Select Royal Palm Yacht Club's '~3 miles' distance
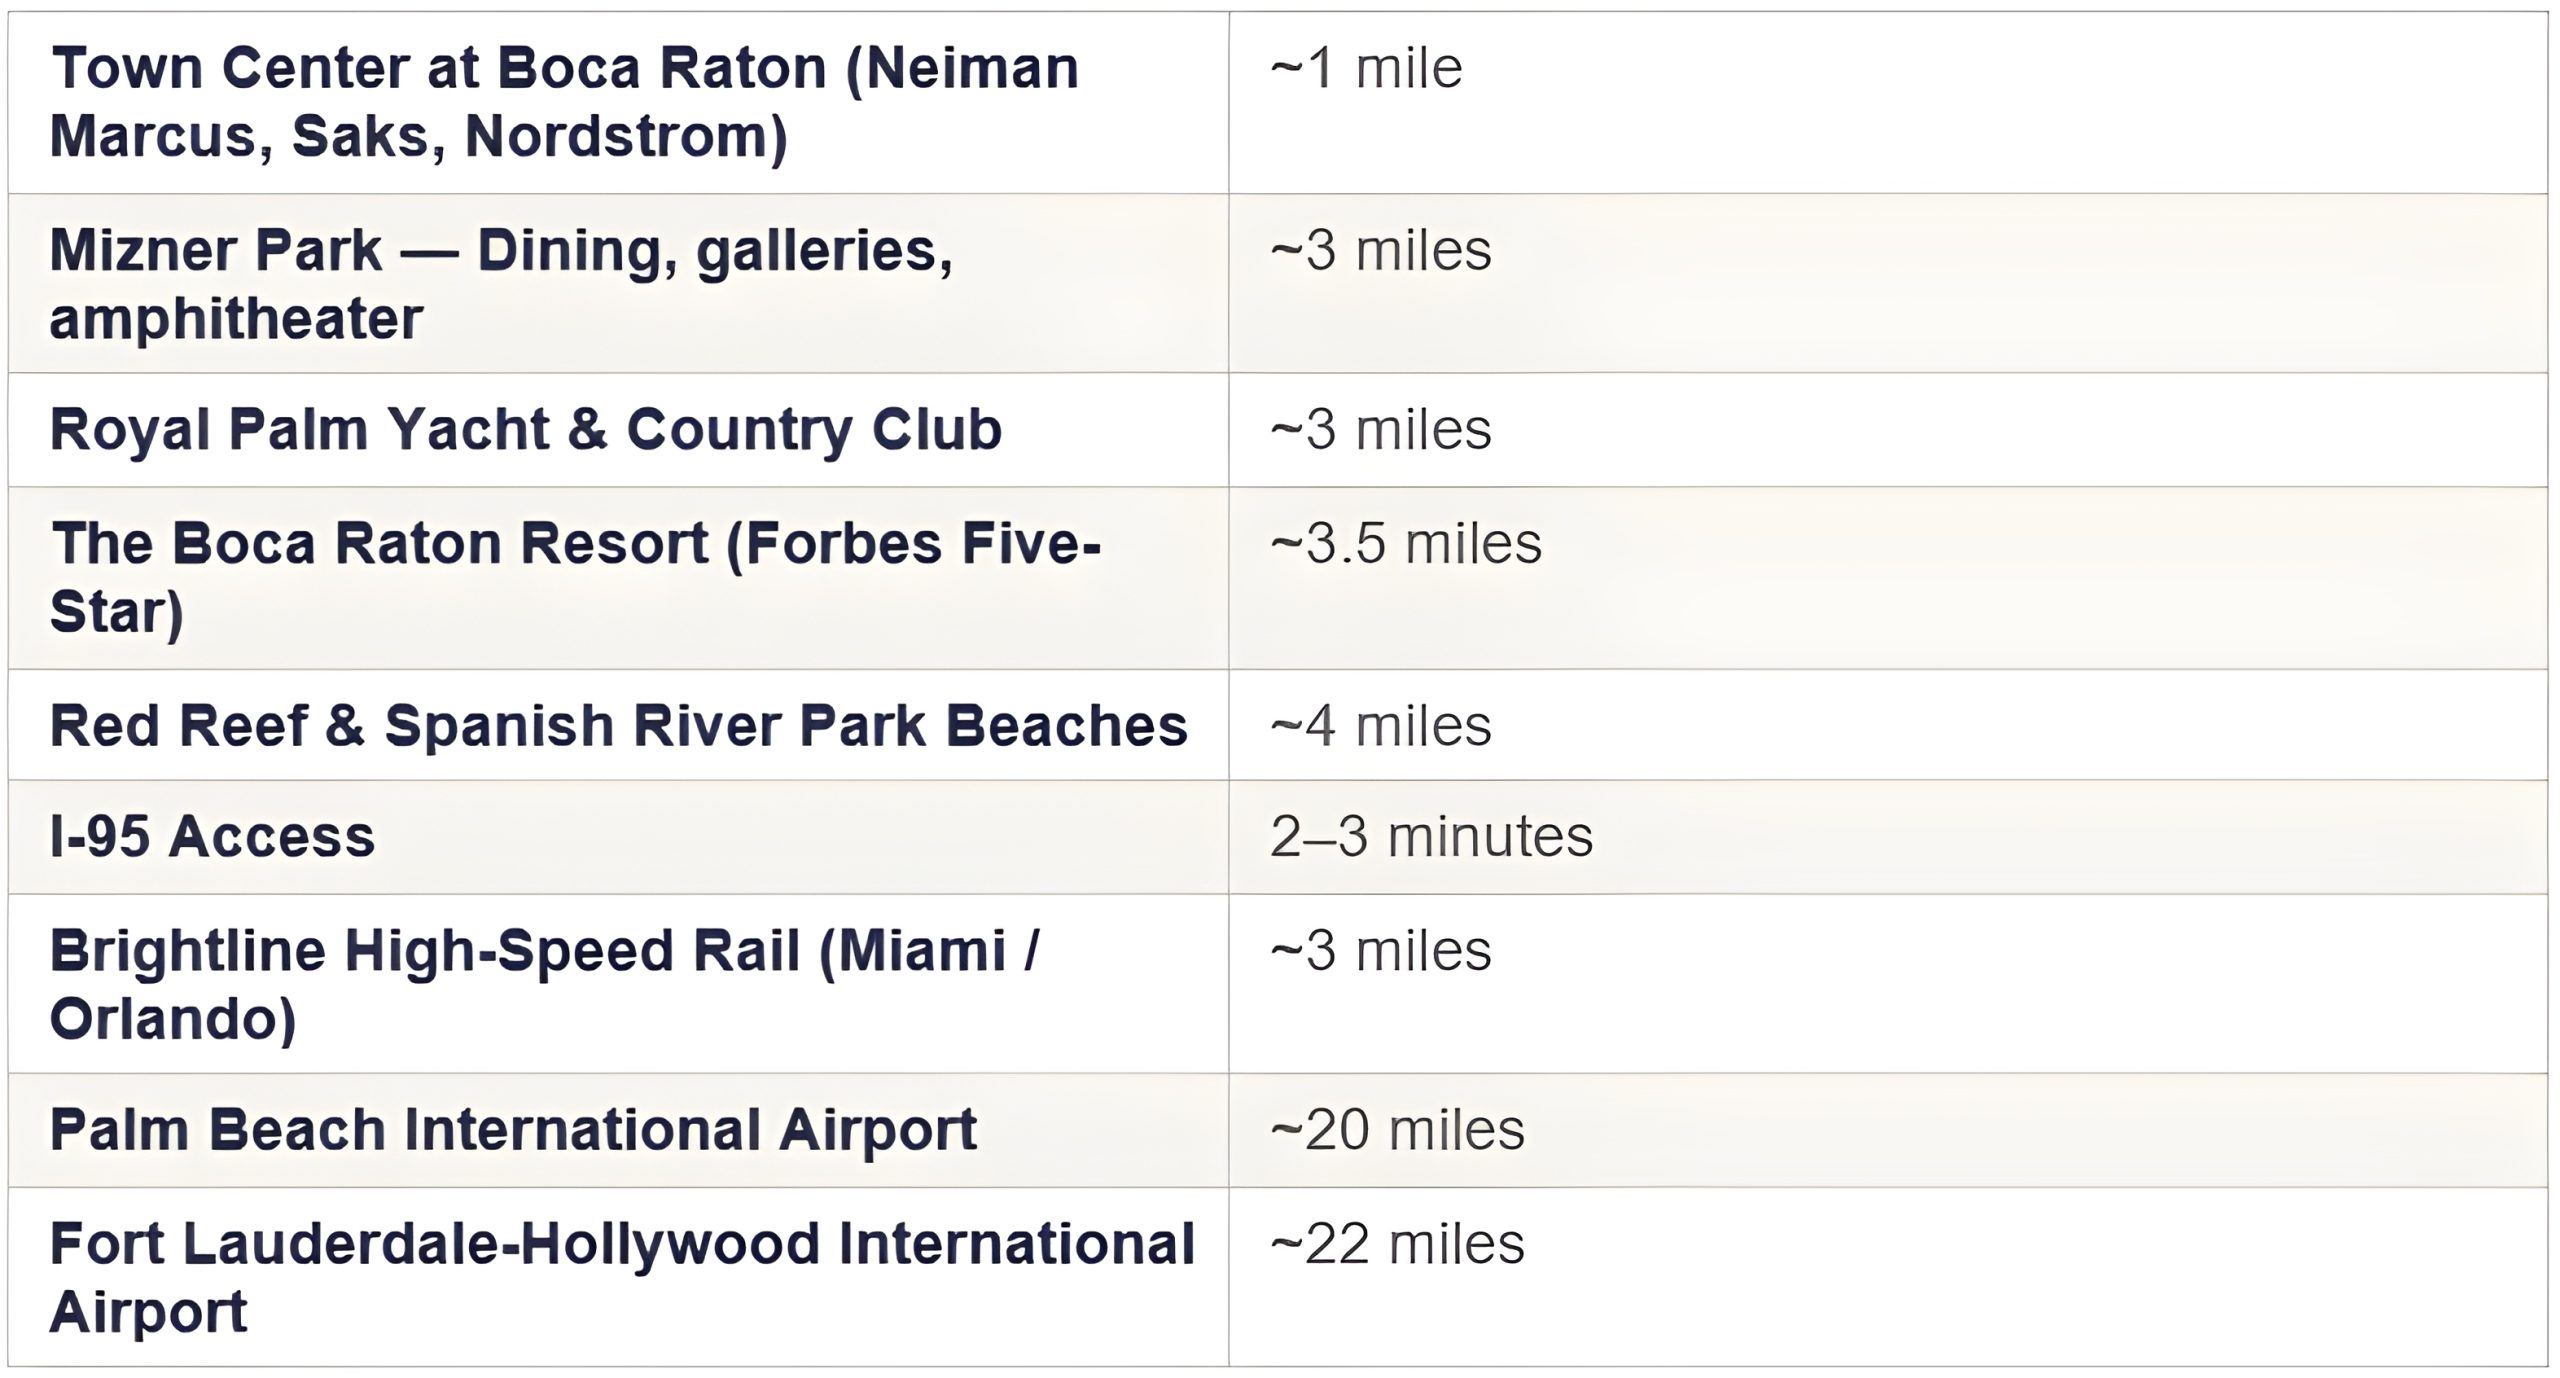The width and height of the screenshot is (2560, 1378). coord(1380,430)
